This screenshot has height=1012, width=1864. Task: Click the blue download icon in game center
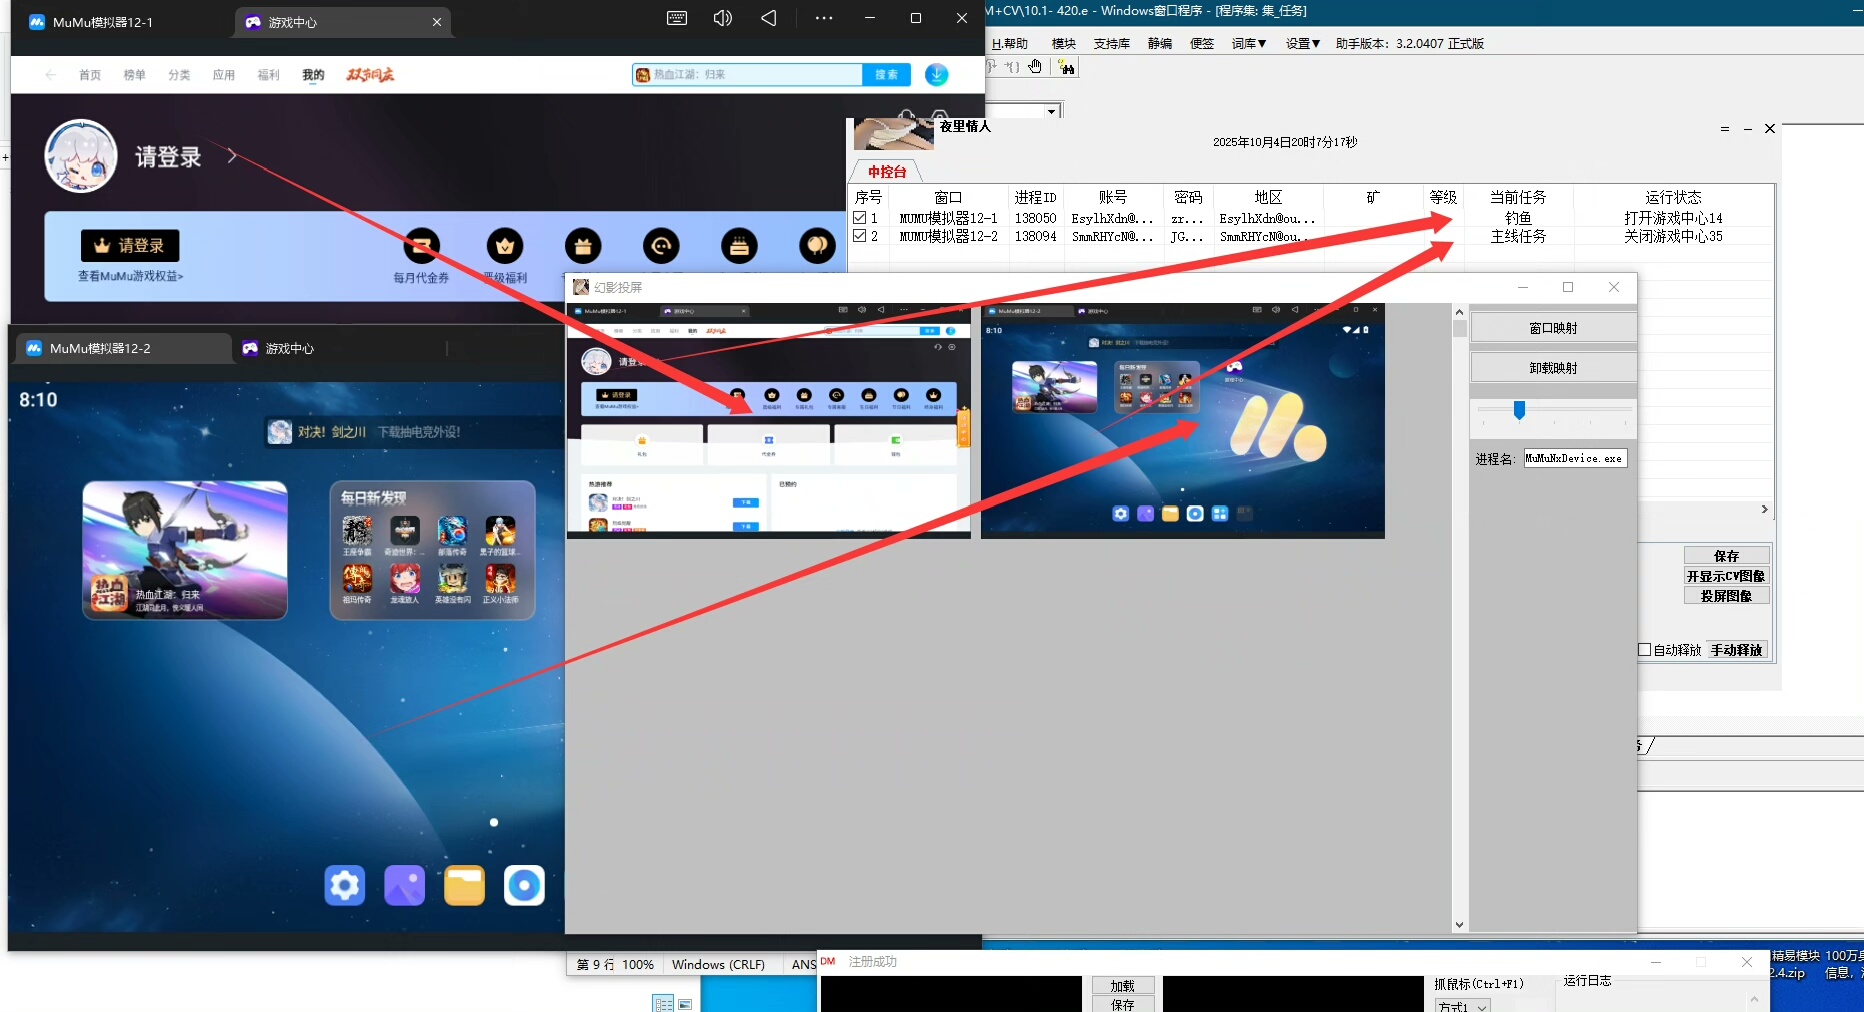coord(937,75)
